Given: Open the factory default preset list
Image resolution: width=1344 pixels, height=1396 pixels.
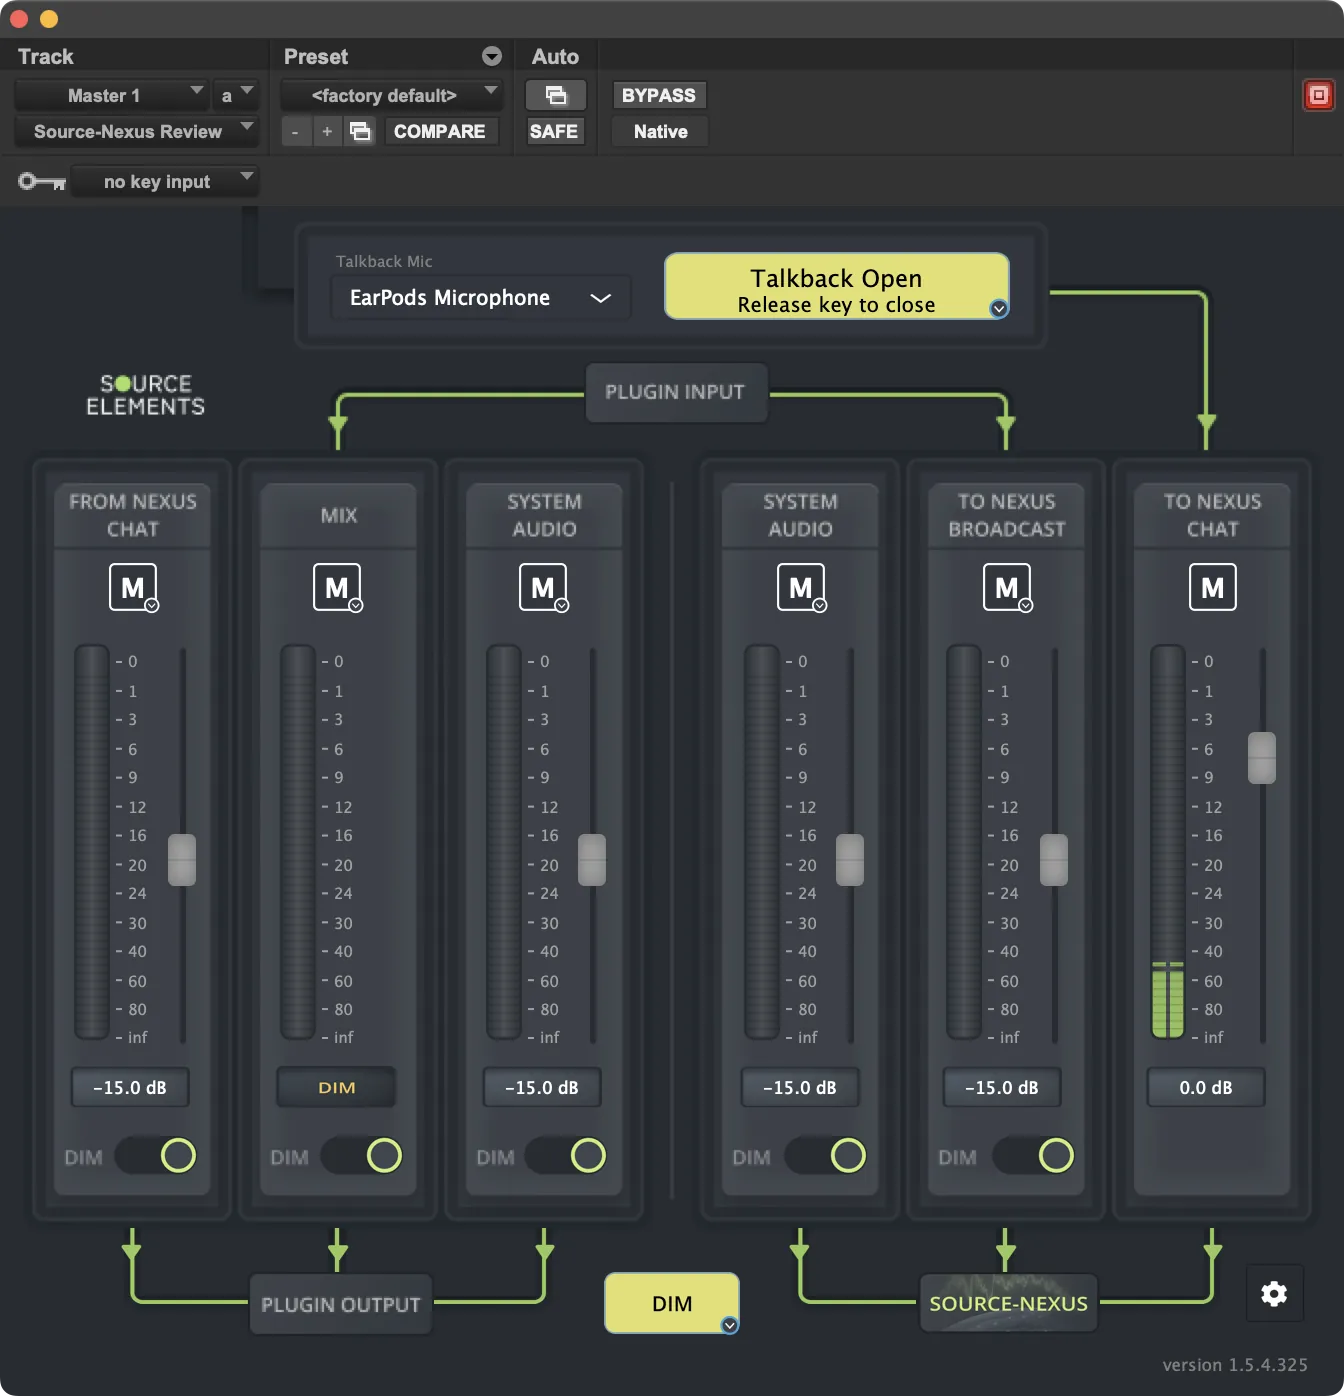Looking at the screenshot, I should pos(391,95).
